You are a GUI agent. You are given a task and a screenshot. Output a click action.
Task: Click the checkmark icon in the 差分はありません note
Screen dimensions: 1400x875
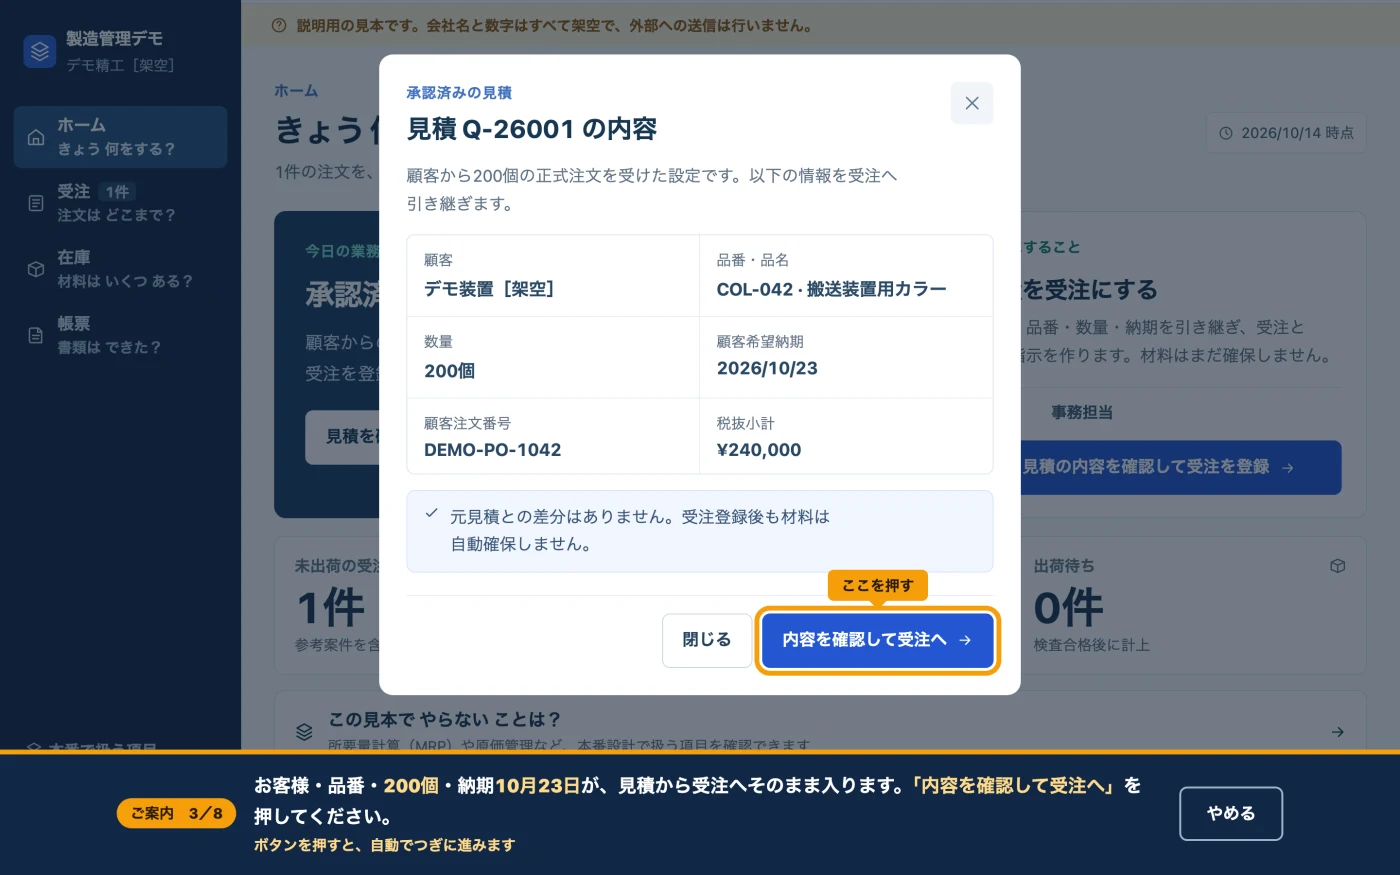[431, 513]
